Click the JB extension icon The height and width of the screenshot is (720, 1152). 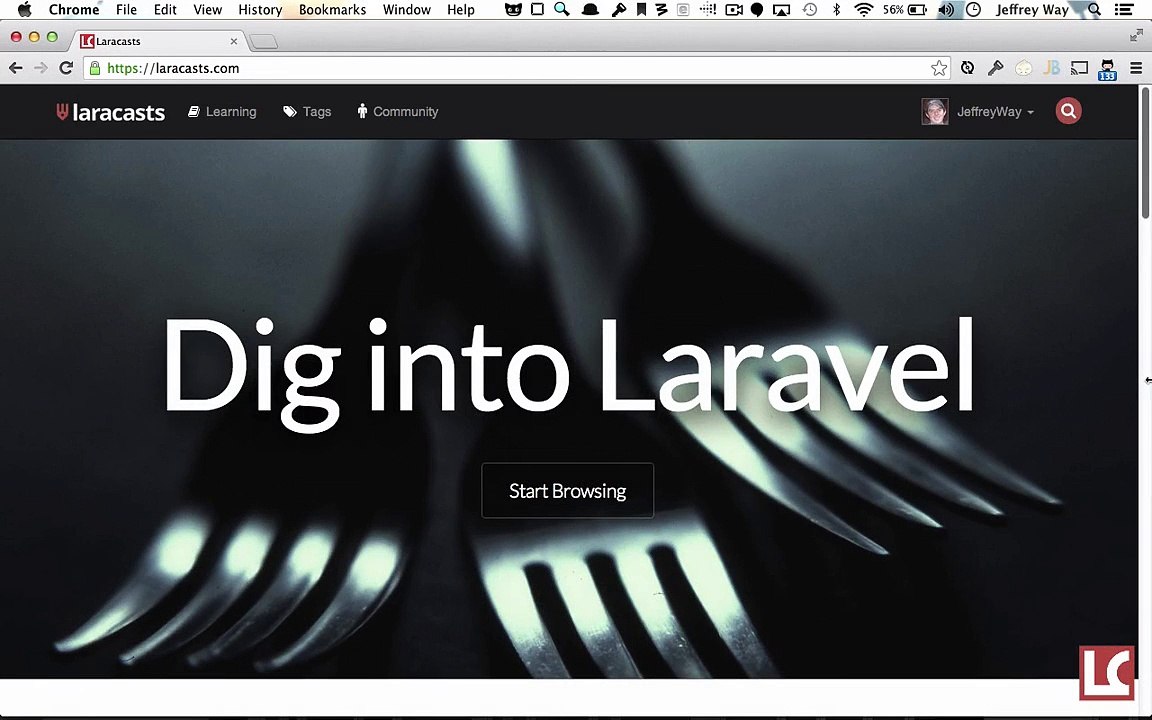(1051, 68)
